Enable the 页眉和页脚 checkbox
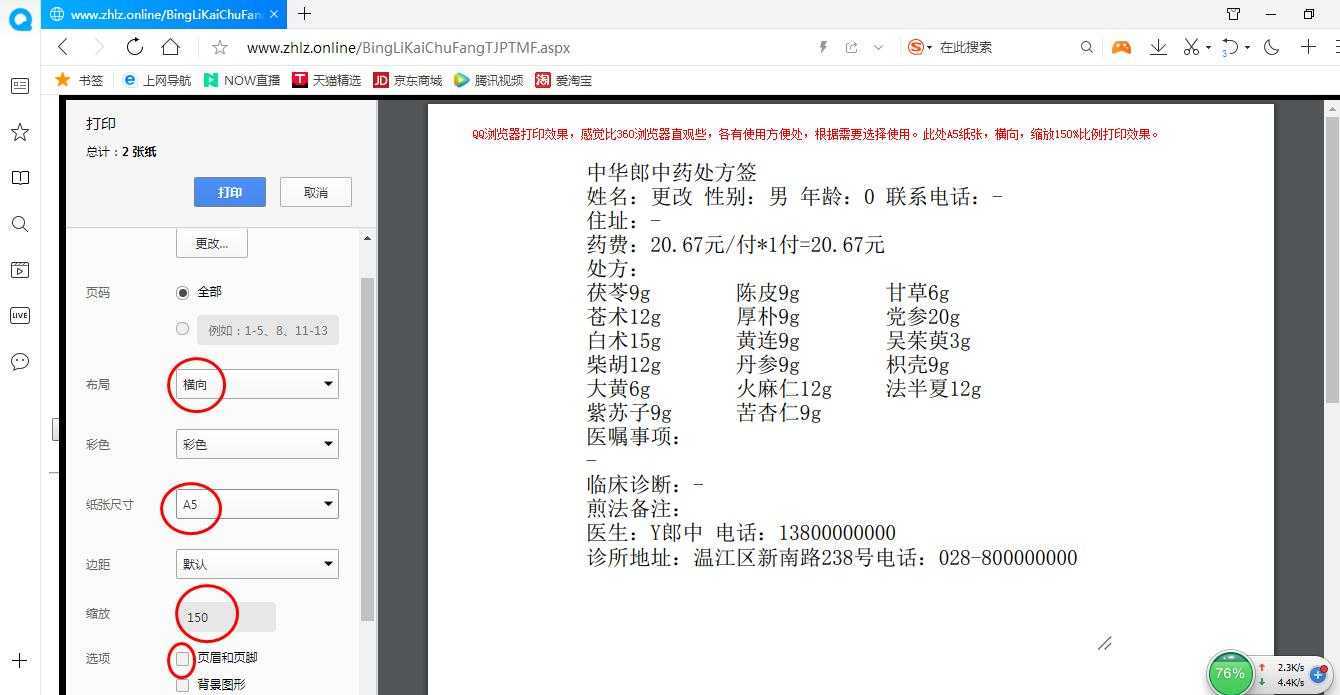This screenshot has width=1340, height=695. [x=182, y=658]
